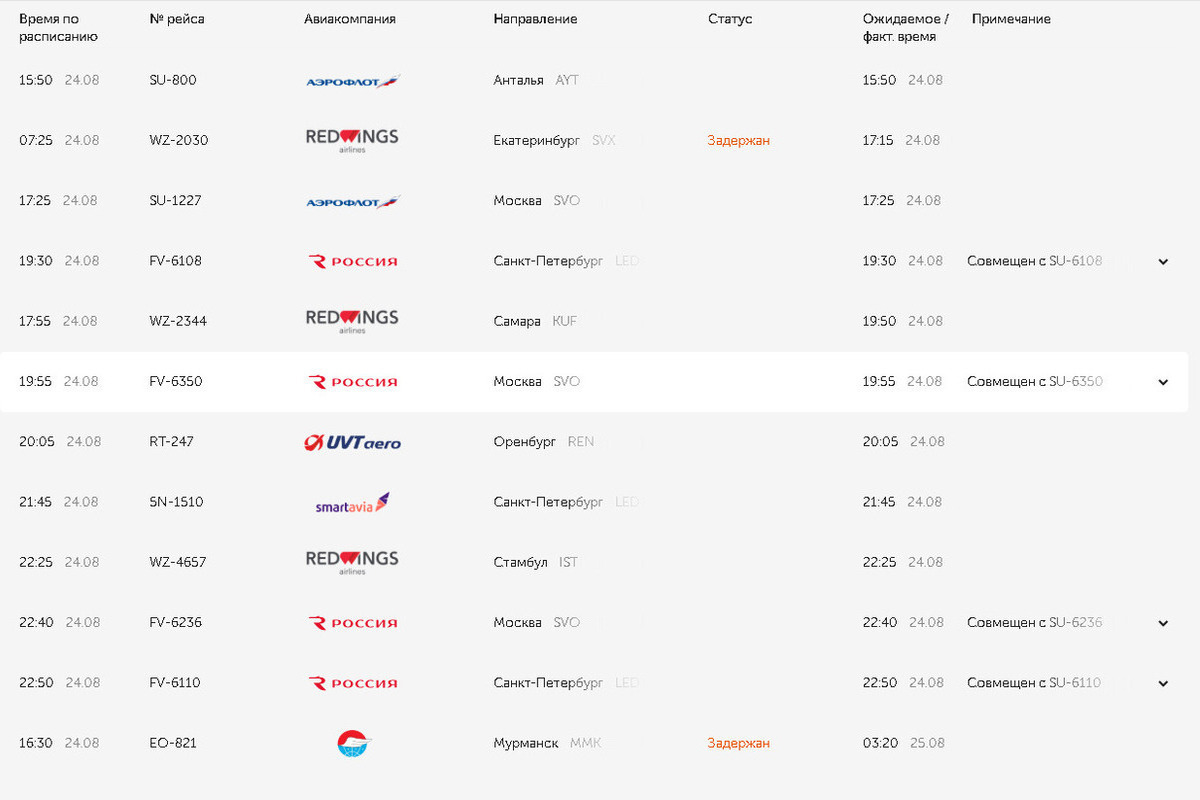
Task: Click the 'Направление' column header
Action: (535, 19)
